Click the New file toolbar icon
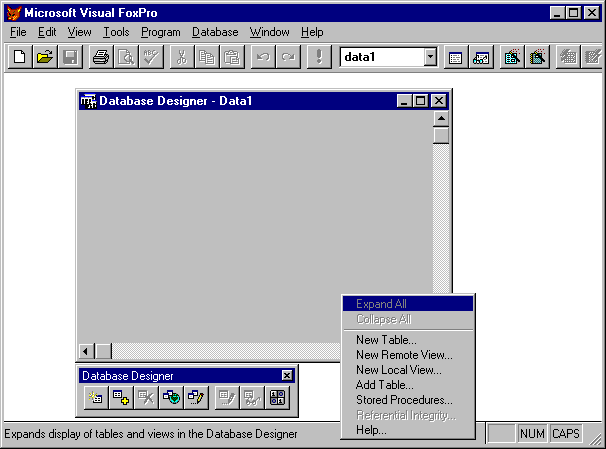This screenshot has height=449, width=606. (x=20, y=57)
